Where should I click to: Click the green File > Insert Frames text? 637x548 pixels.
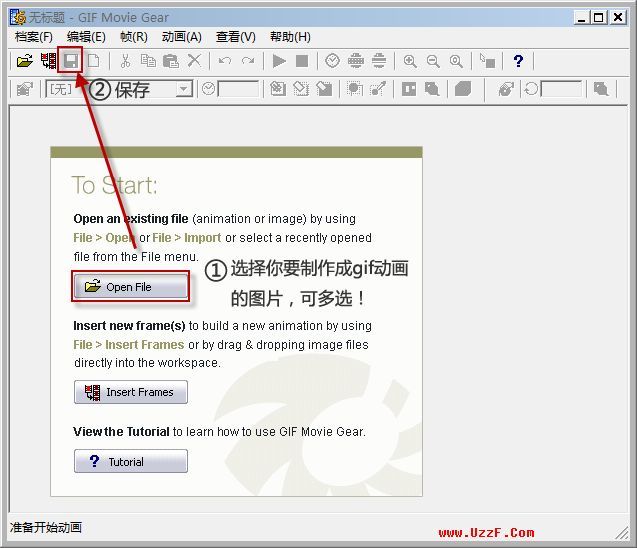129,344
